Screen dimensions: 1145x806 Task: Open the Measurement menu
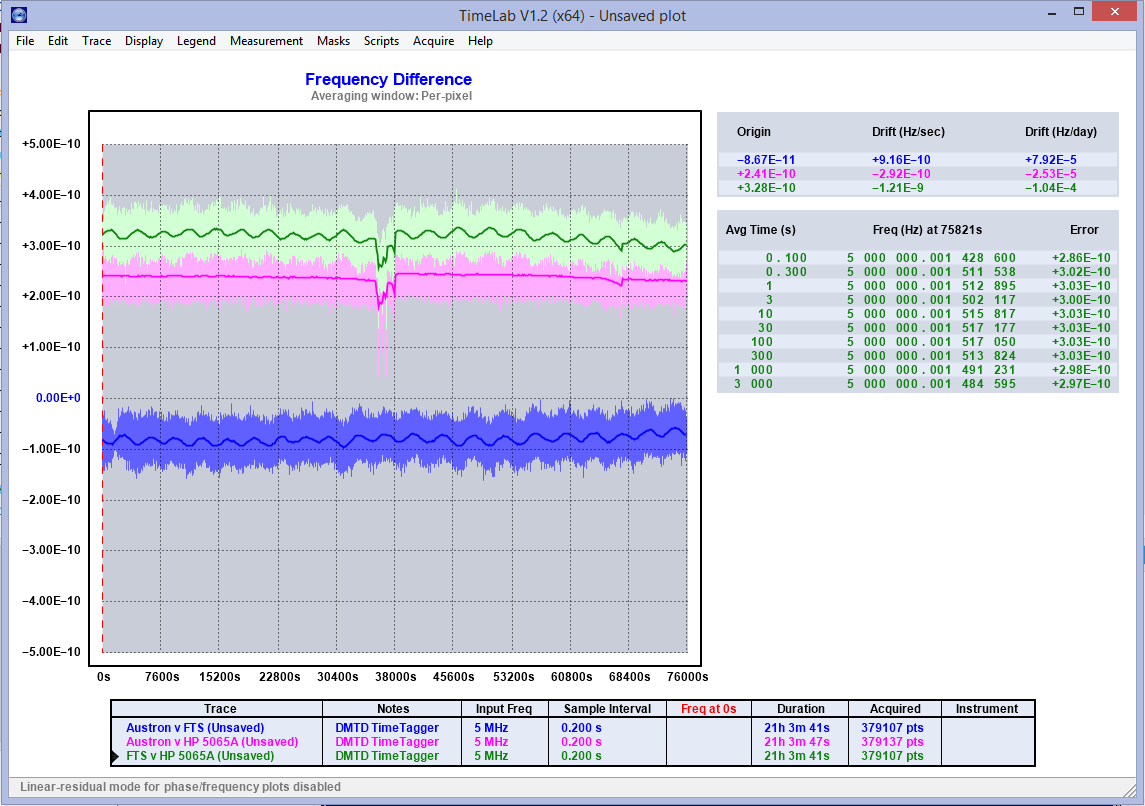[267, 41]
